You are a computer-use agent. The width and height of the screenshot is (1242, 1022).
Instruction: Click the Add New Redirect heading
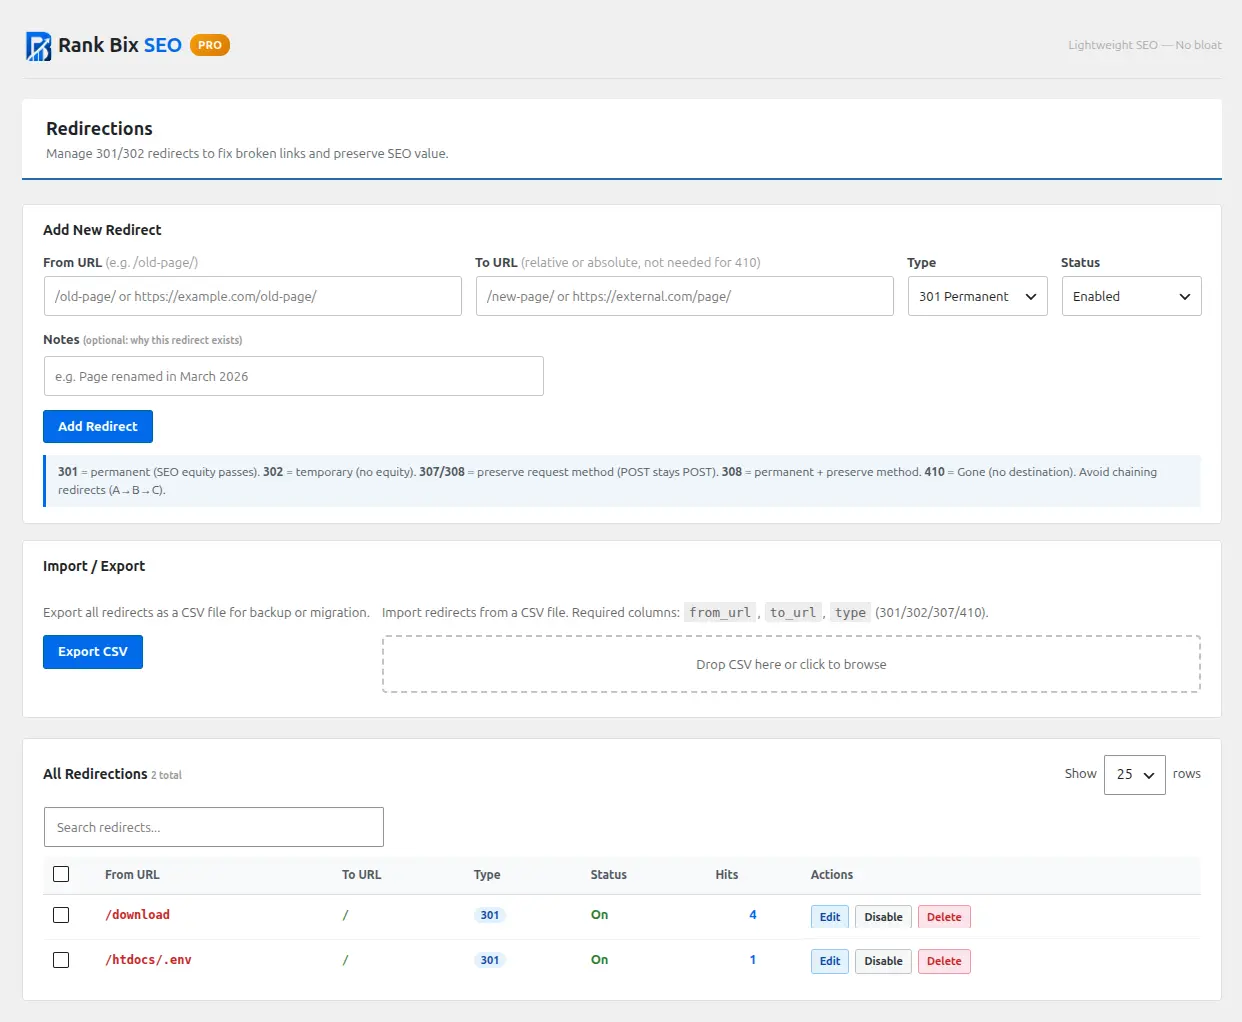102,230
